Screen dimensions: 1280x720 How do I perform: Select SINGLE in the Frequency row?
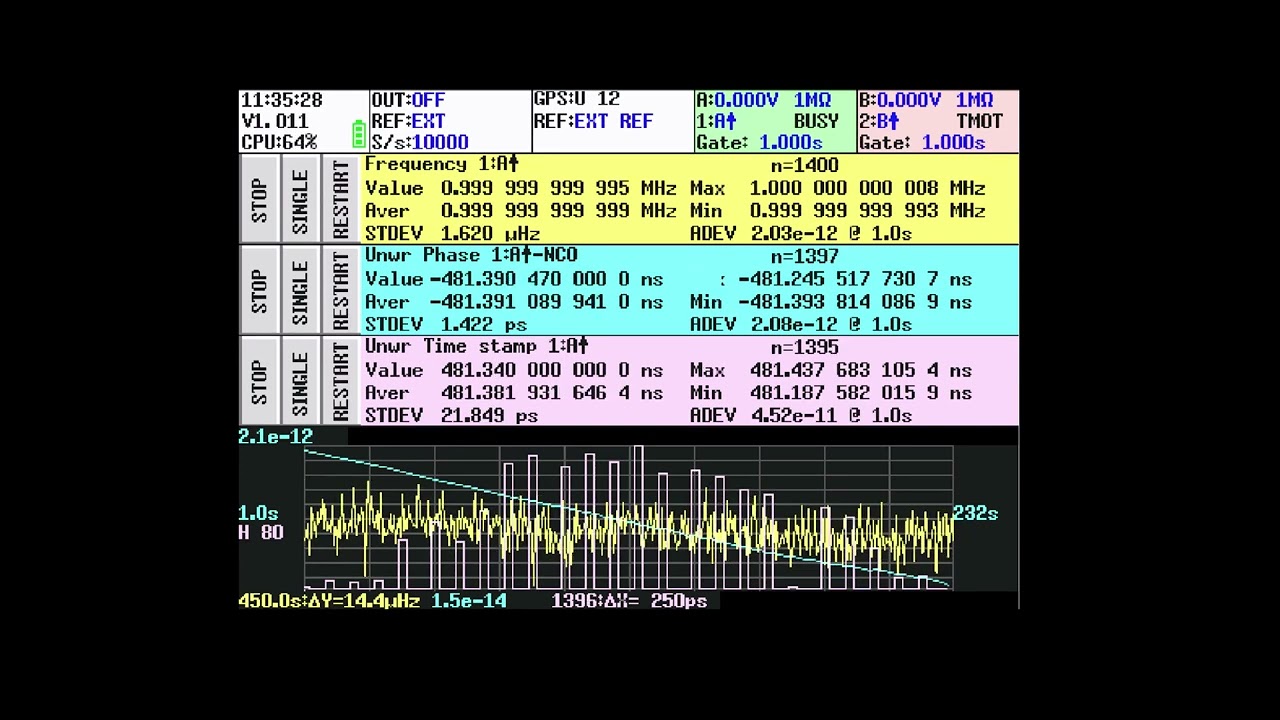tap(300, 200)
